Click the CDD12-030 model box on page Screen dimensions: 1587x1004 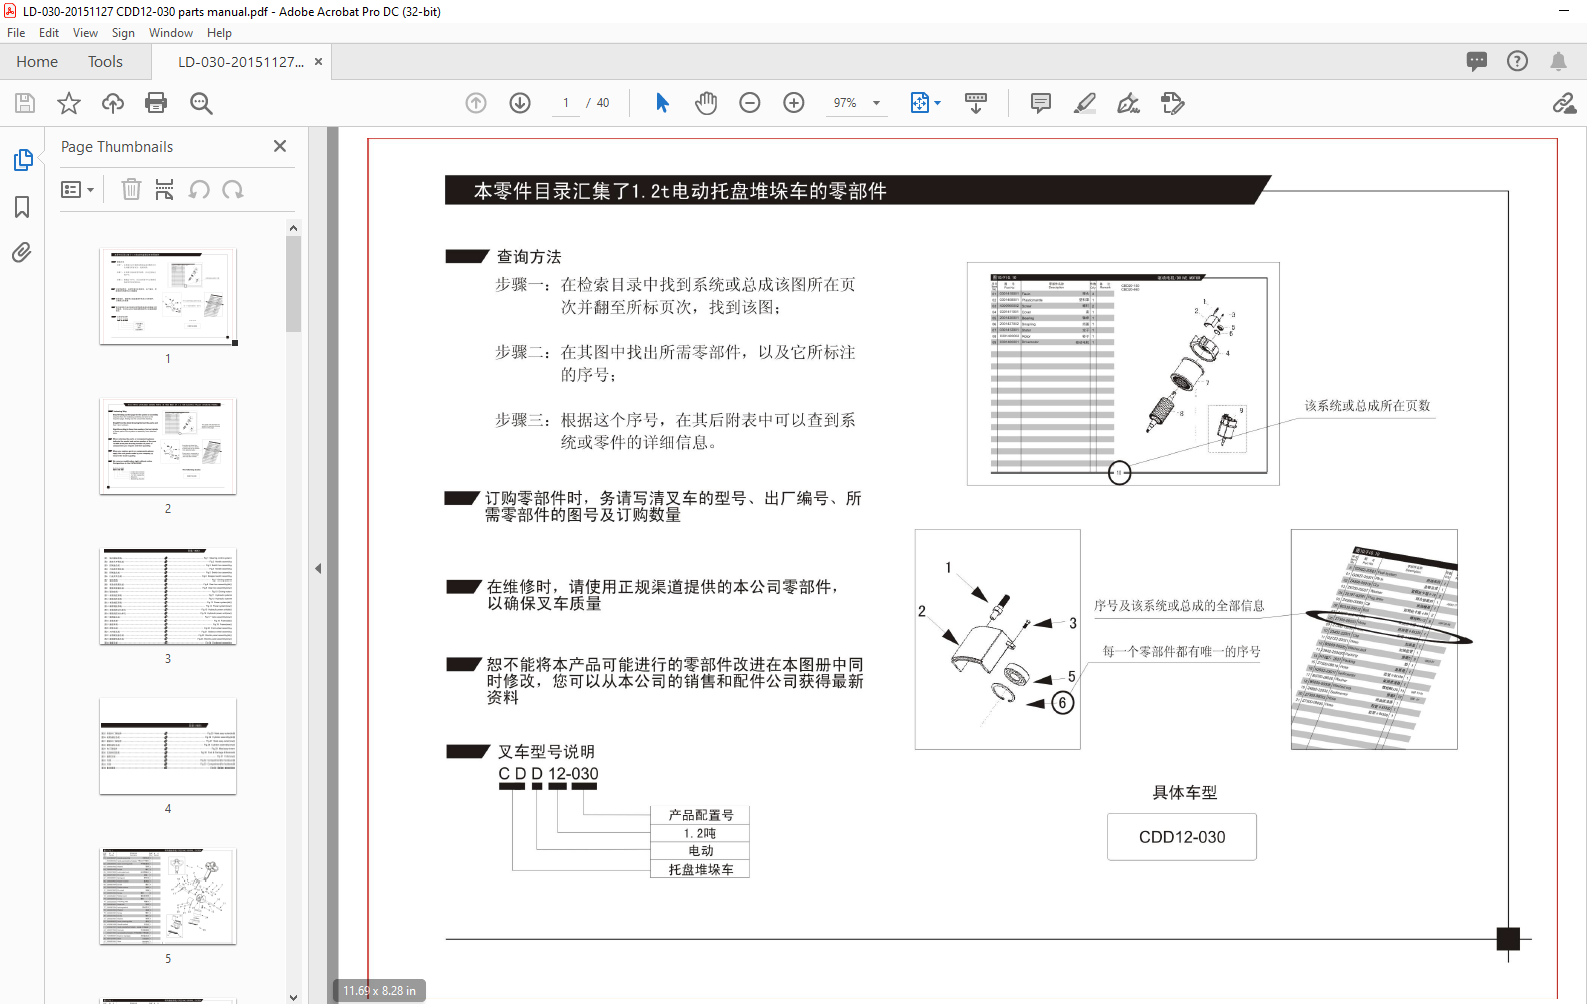click(1182, 837)
